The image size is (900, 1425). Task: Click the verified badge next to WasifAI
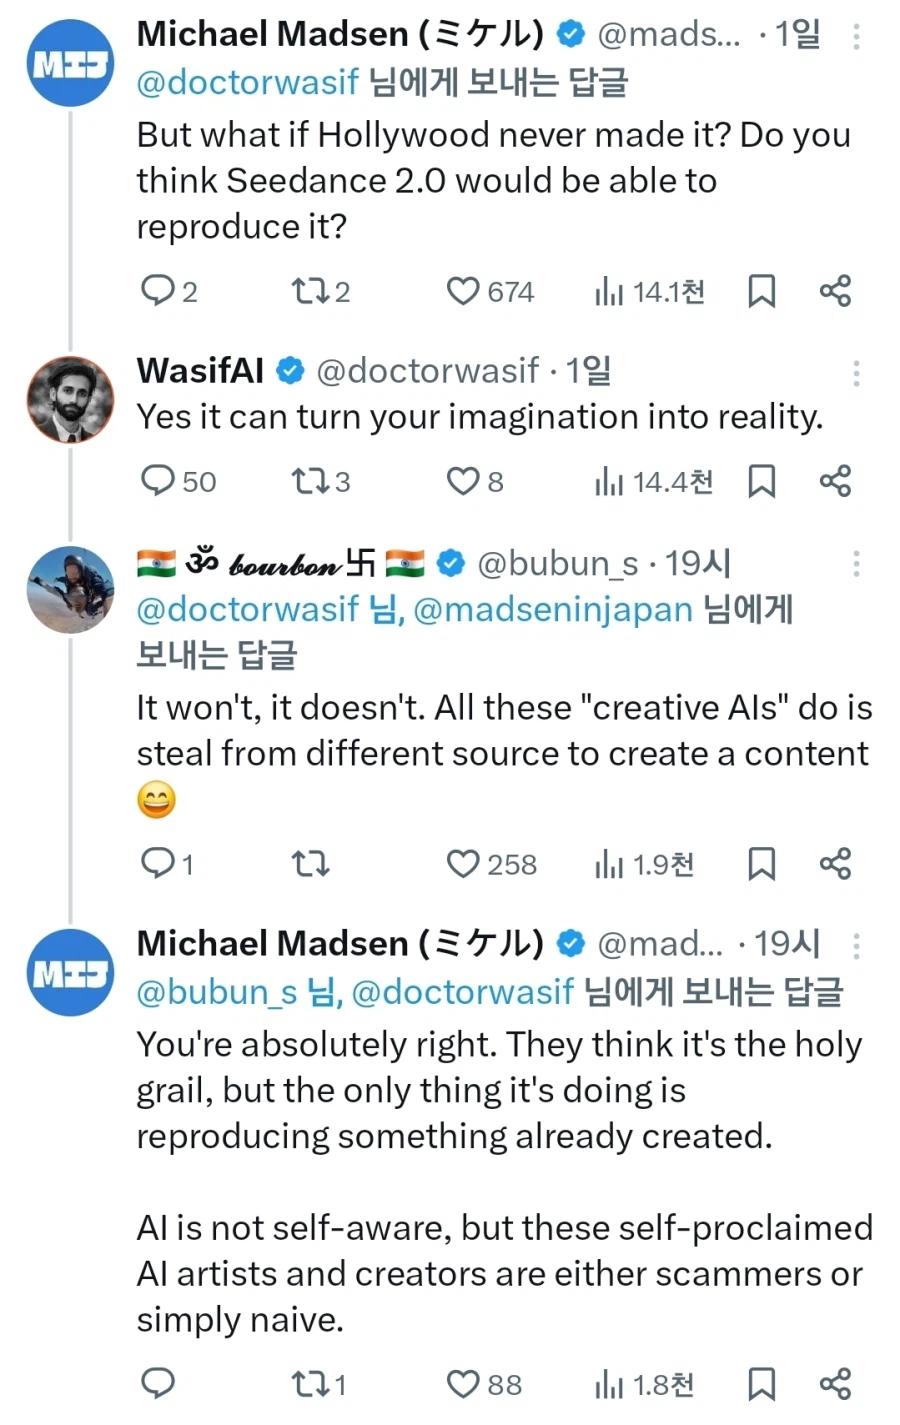tap(289, 370)
